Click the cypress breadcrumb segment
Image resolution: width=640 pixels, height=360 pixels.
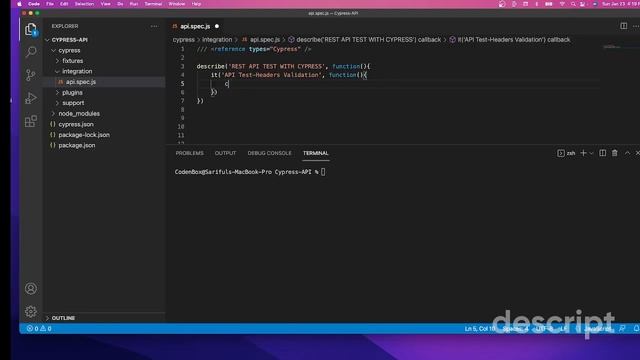tap(184, 40)
